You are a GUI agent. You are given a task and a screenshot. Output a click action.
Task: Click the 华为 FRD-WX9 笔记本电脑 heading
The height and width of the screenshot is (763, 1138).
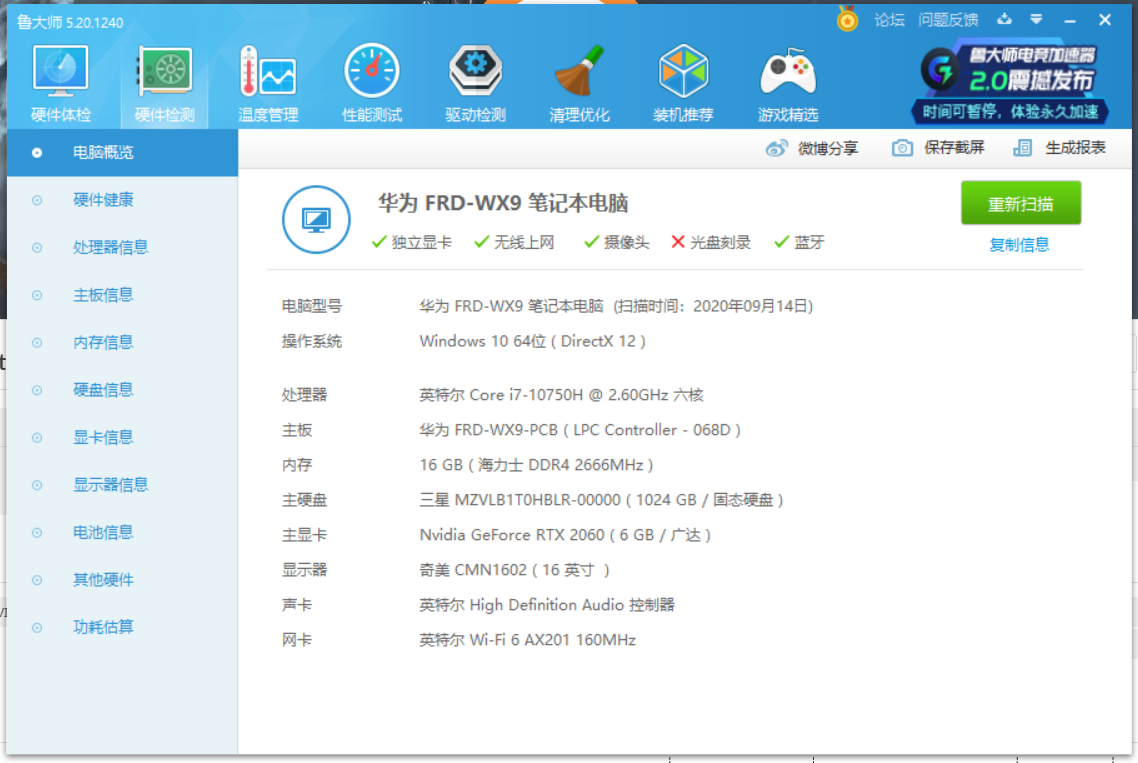503,203
